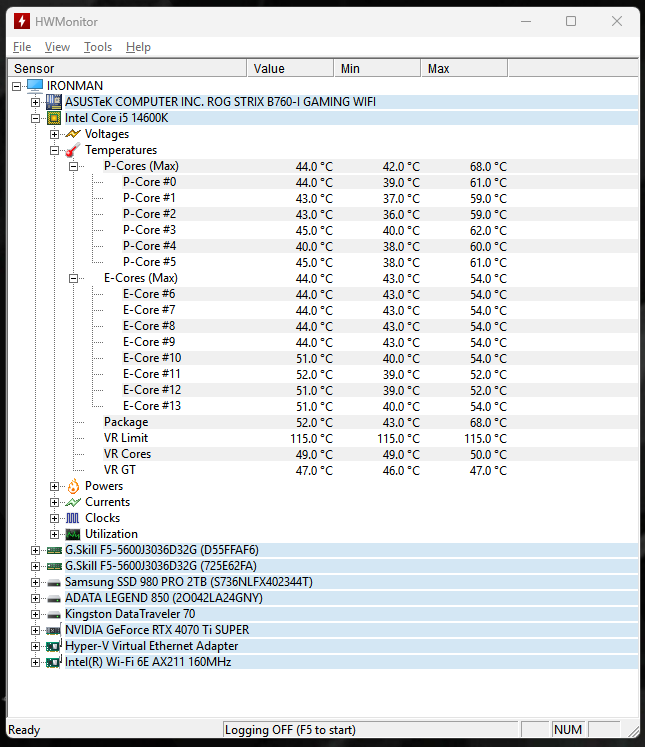Click drive icon for ADATA LEGEND 850

54,598
